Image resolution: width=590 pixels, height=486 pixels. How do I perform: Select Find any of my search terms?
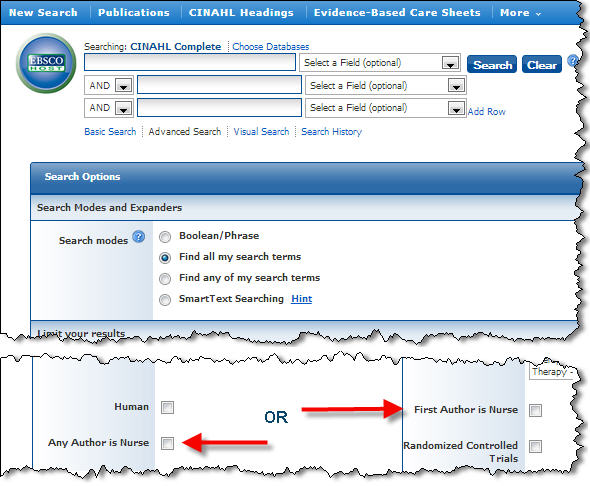[x=165, y=279]
